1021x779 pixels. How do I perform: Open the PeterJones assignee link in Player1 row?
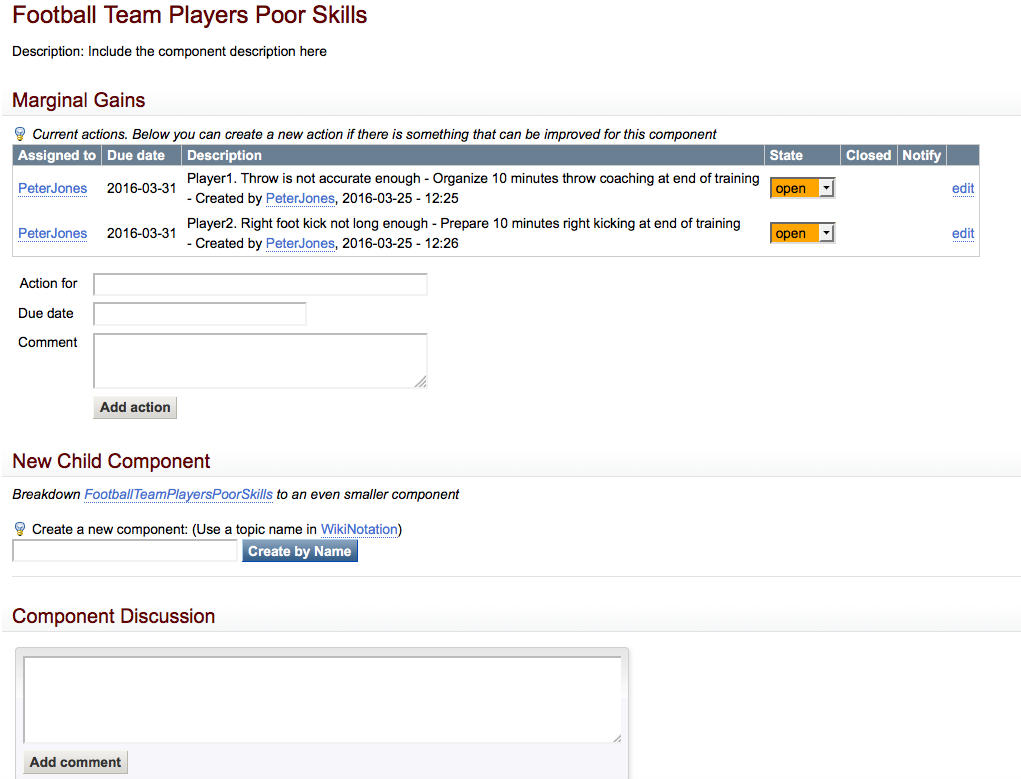[x=53, y=188]
